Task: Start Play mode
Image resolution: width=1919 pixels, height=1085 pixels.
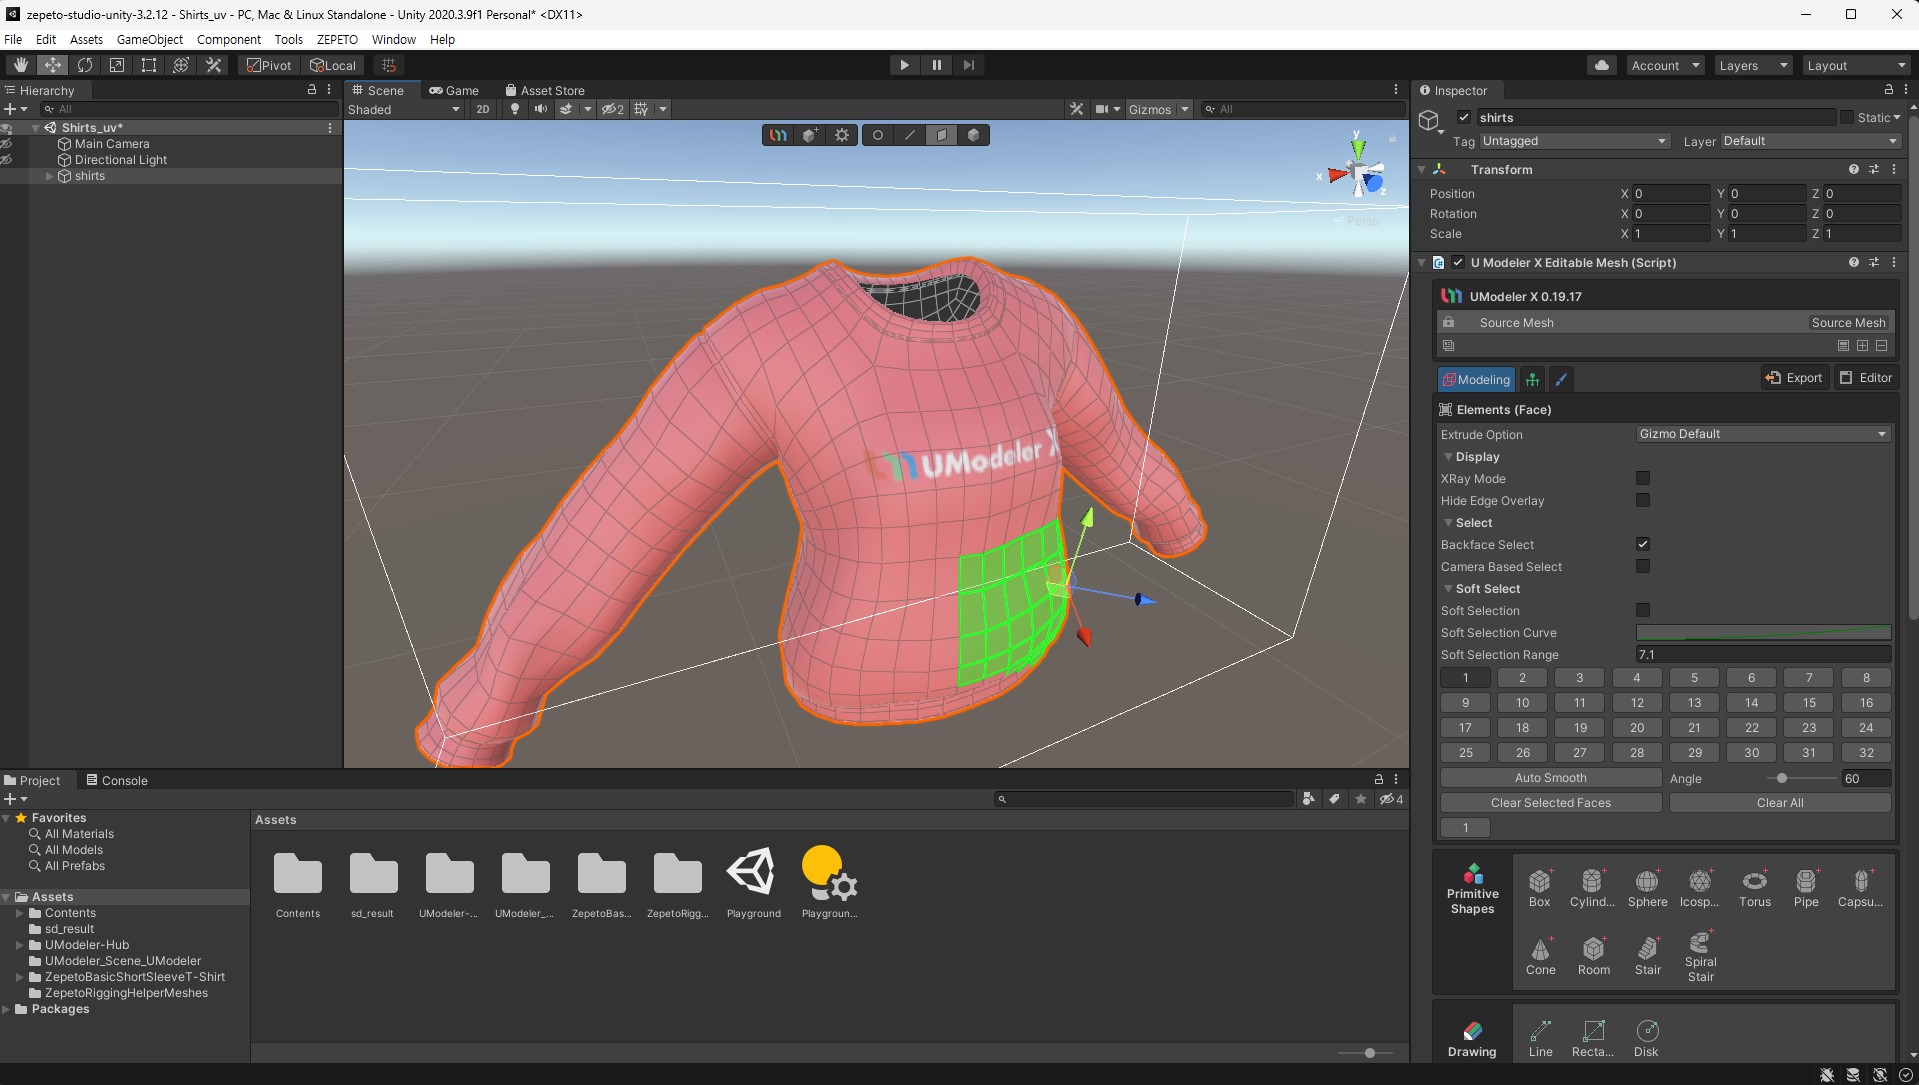Action: coord(904,65)
